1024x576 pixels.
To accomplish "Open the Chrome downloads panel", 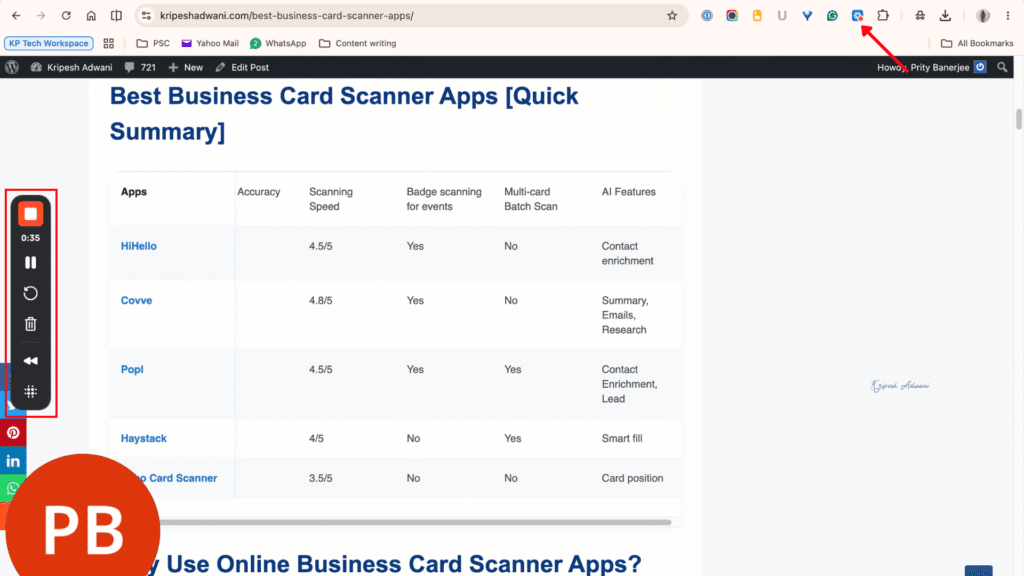I will [945, 16].
